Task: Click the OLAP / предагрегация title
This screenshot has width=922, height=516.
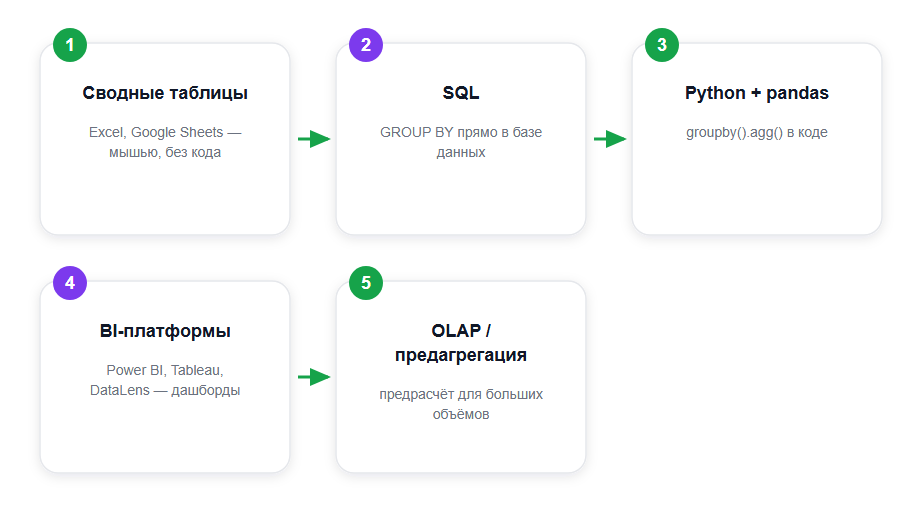Action: 461,343
